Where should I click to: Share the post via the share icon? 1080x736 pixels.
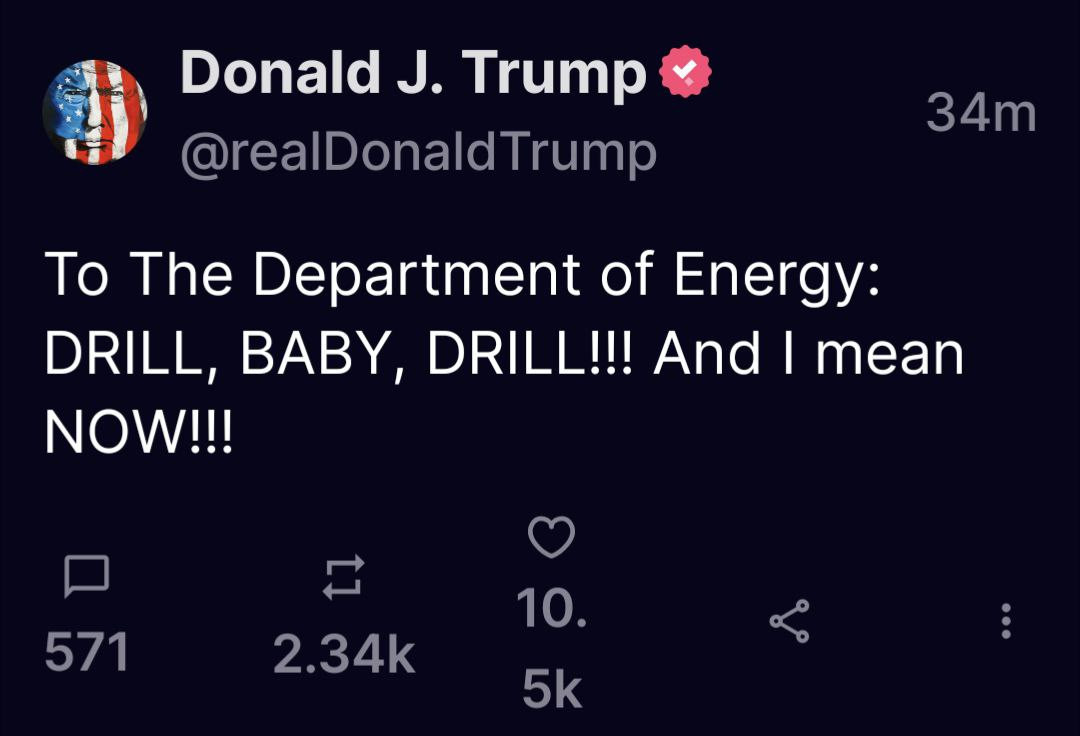pos(789,622)
